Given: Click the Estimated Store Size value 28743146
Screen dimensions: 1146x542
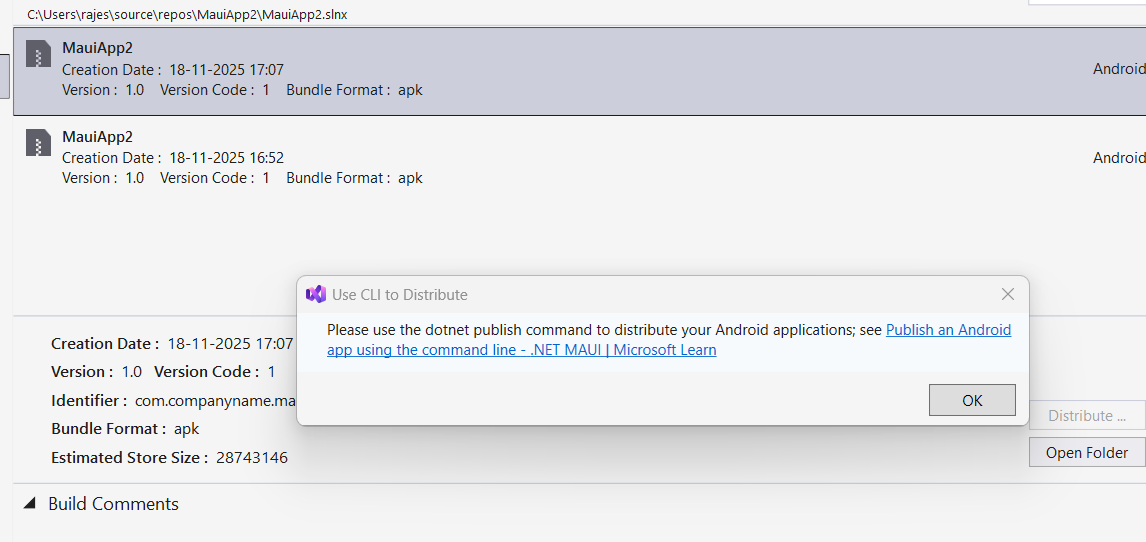Looking at the screenshot, I should coord(251,458).
